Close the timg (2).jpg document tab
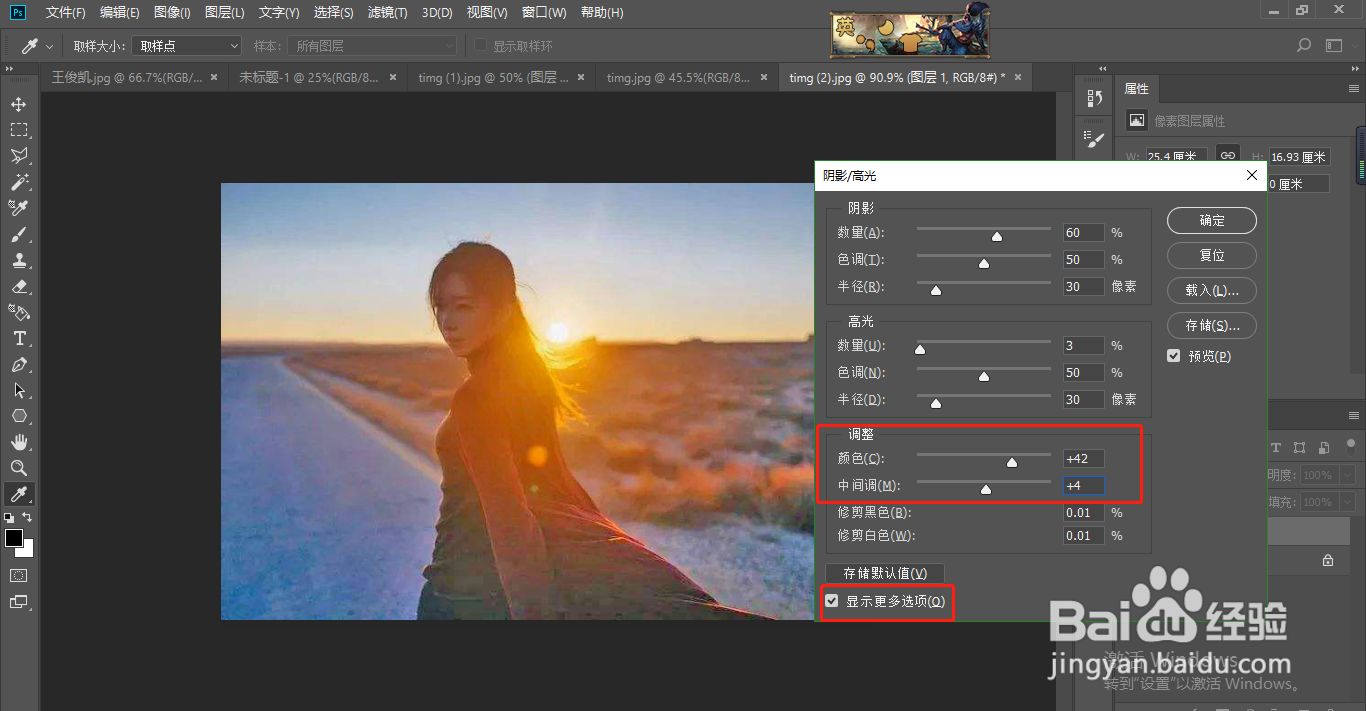 coord(1017,77)
